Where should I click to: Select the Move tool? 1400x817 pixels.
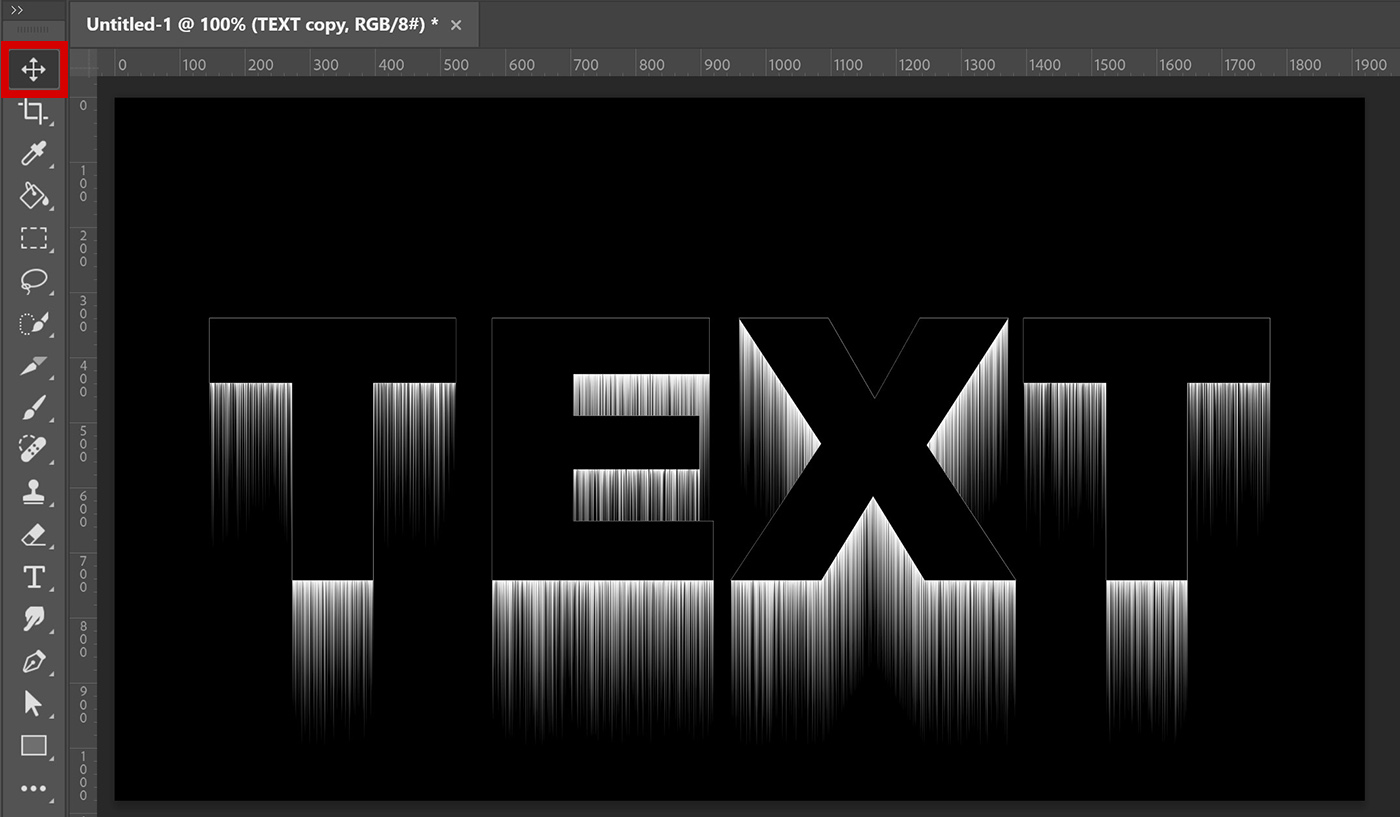point(33,69)
